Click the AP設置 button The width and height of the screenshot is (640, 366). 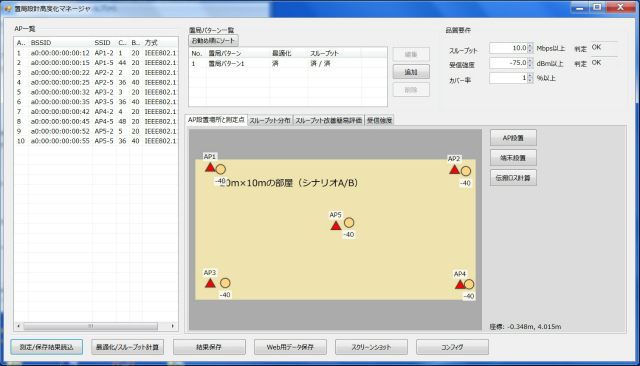click(x=513, y=138)
